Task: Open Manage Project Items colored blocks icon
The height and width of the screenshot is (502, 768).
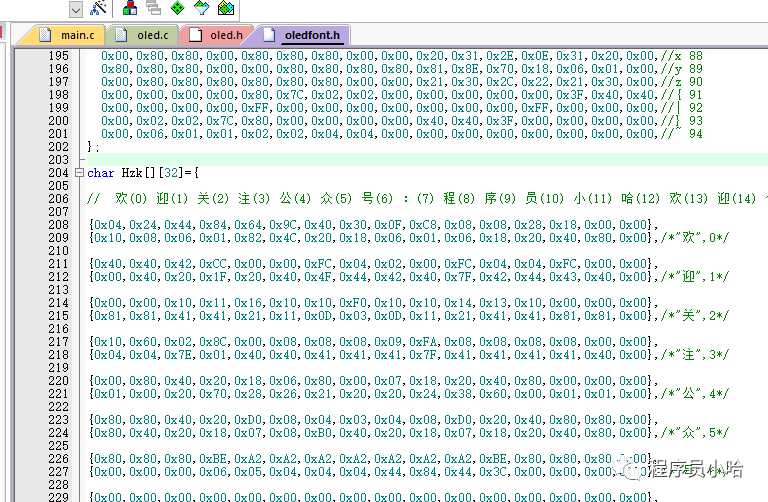Action: point(131,9)
